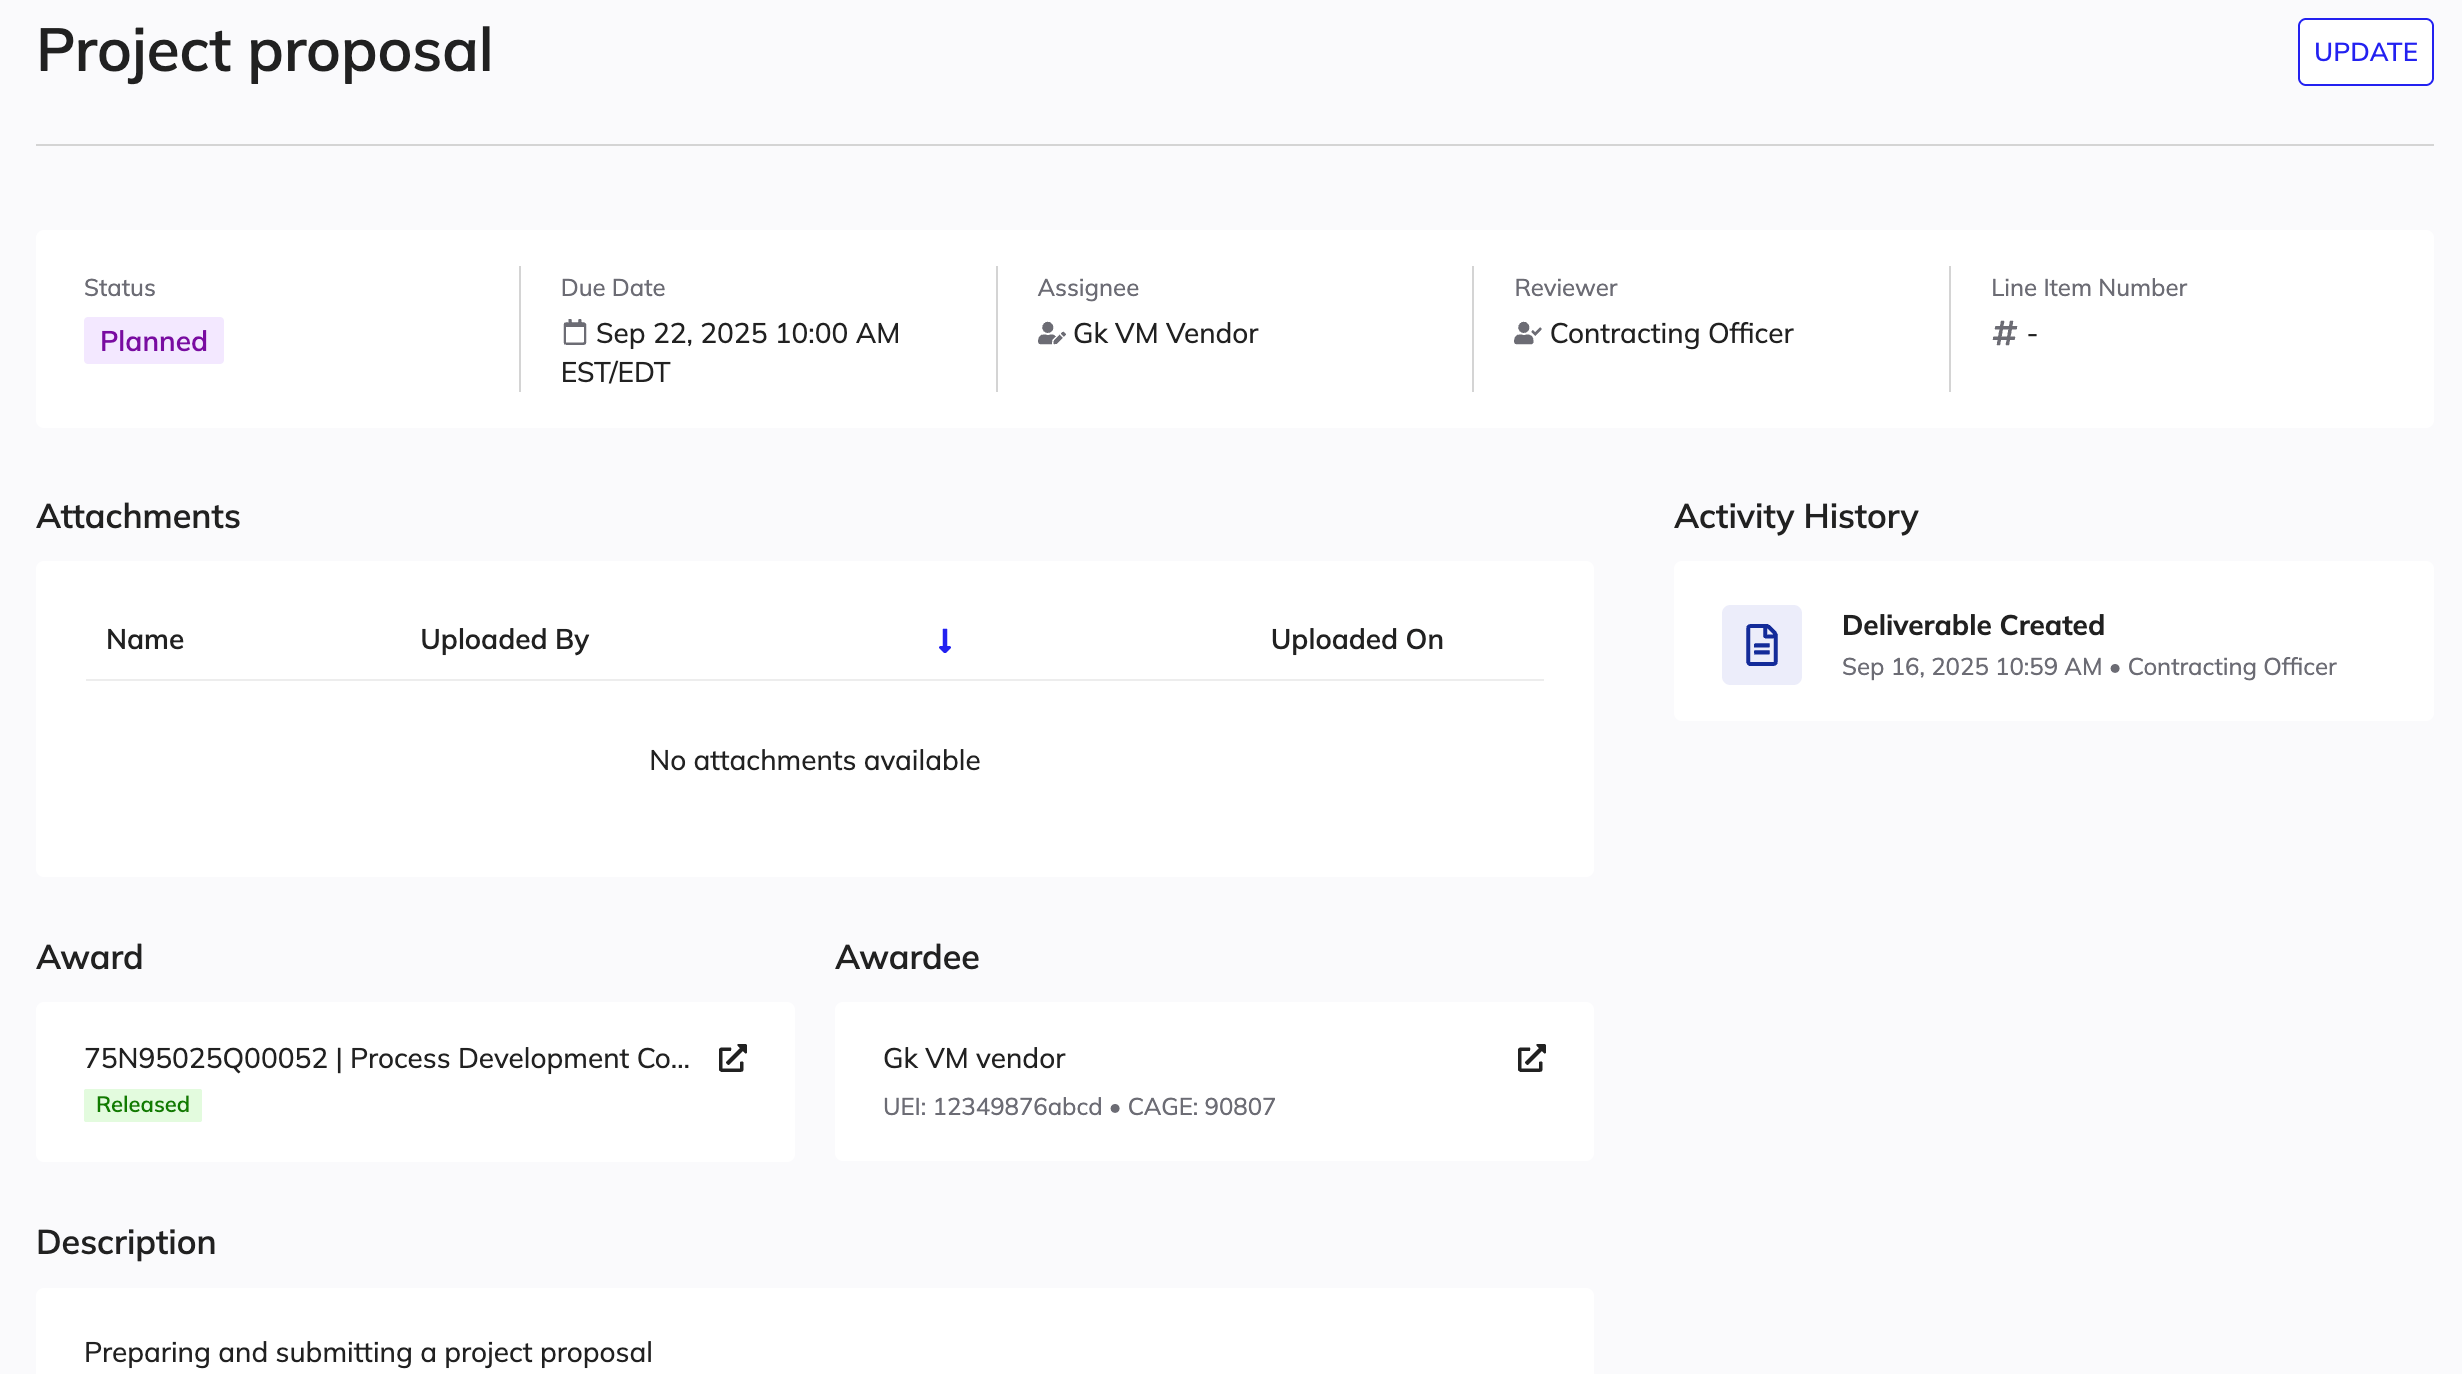The width and height of the screenshot is (2462, 1374).
Task: Click the Gk VM Vendor assignee name
Action: point(1165,333)
